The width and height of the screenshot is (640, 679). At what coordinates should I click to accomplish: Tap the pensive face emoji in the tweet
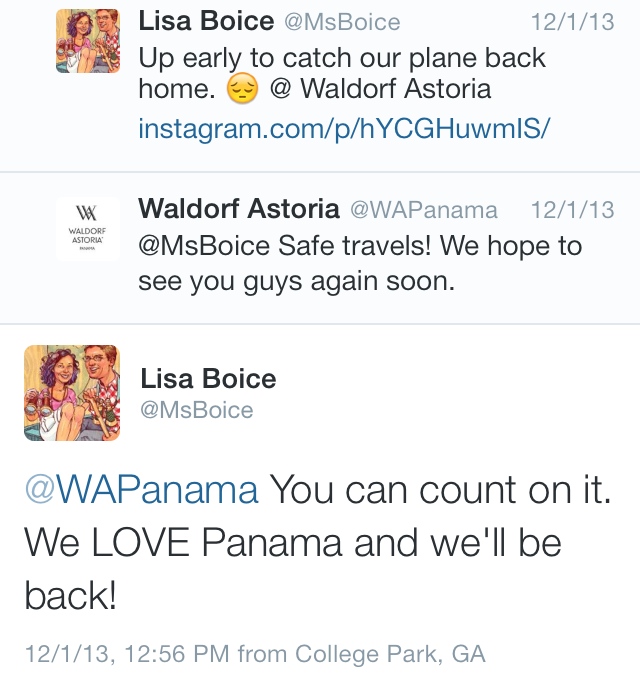click(x=242, y=91)
